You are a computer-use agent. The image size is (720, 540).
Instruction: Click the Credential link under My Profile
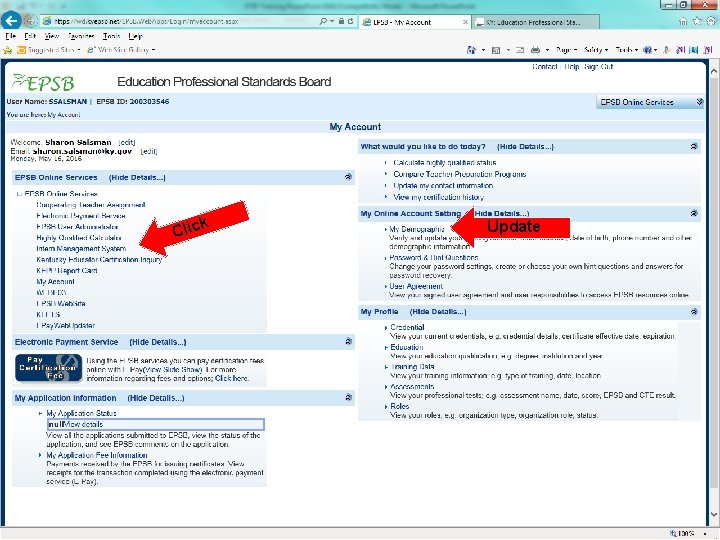coord(407,327)
